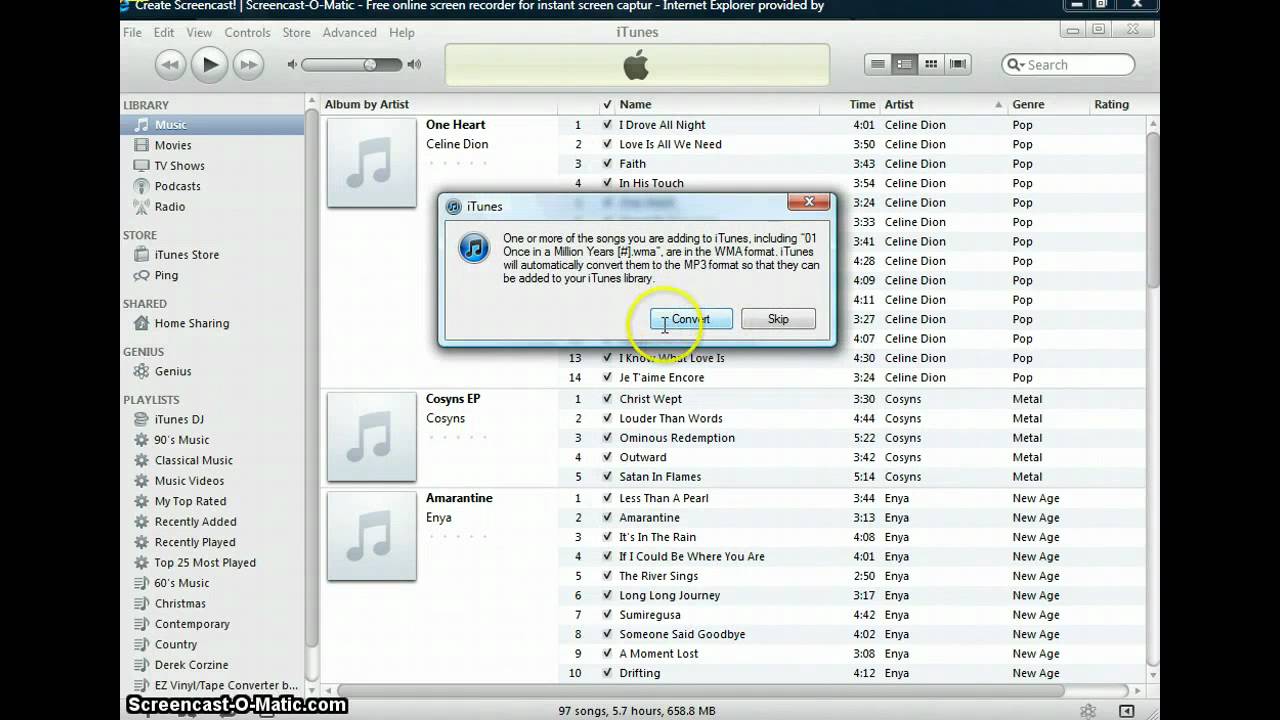Switch to grid view

[x=931, y=65]
